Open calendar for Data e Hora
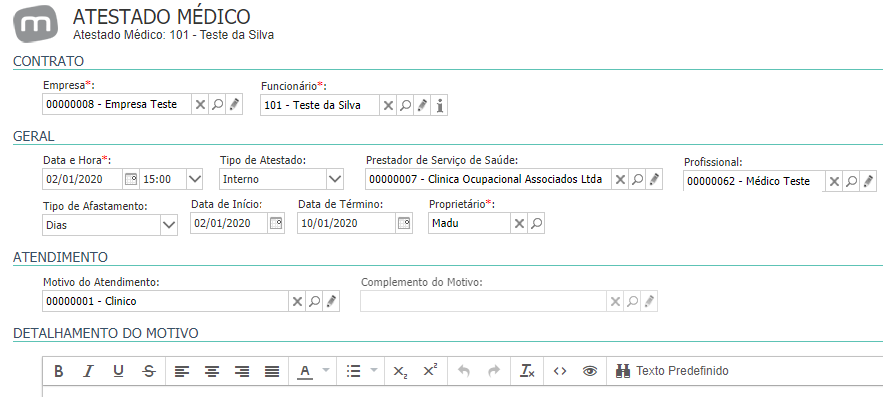Image resolution: width=891 pixels, height=397 pixels. point(131,179)
